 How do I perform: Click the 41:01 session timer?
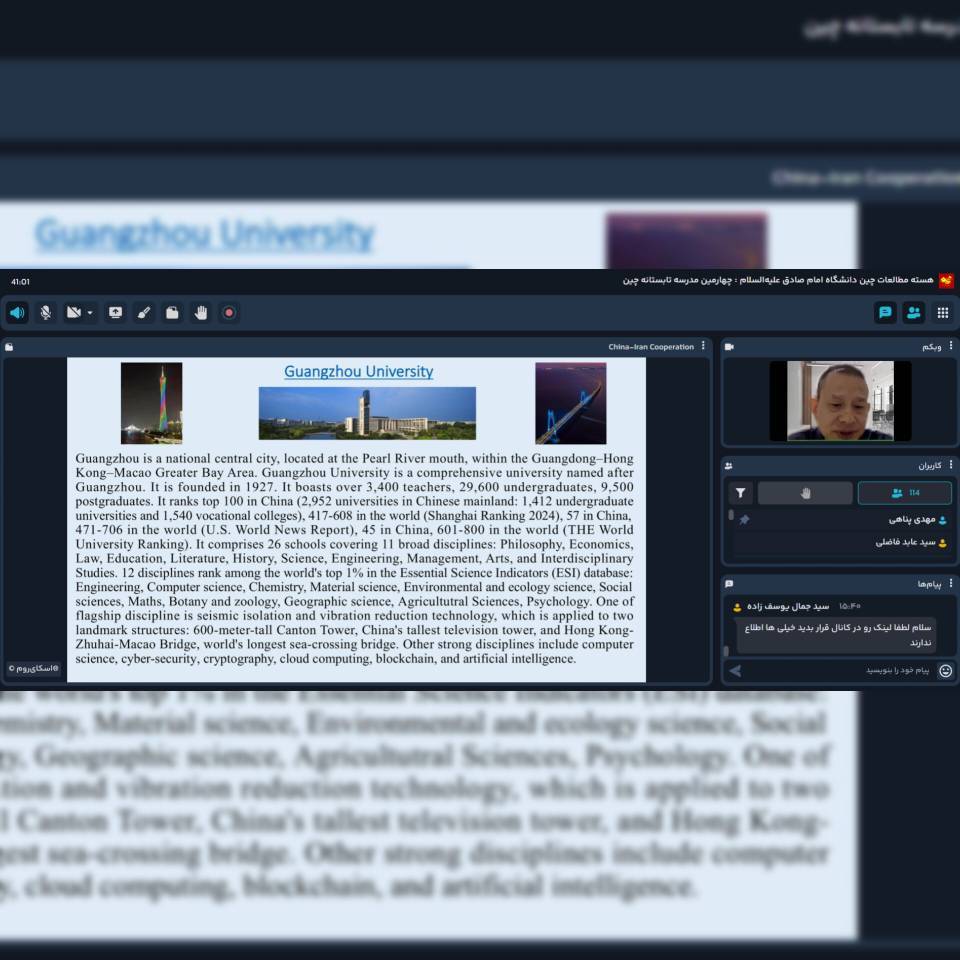(x=20, y=282)
